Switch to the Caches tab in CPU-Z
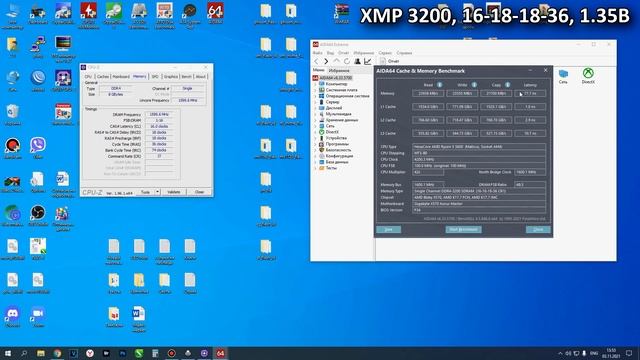The height and width of the screenshot is (360, 640). point(103,77)
